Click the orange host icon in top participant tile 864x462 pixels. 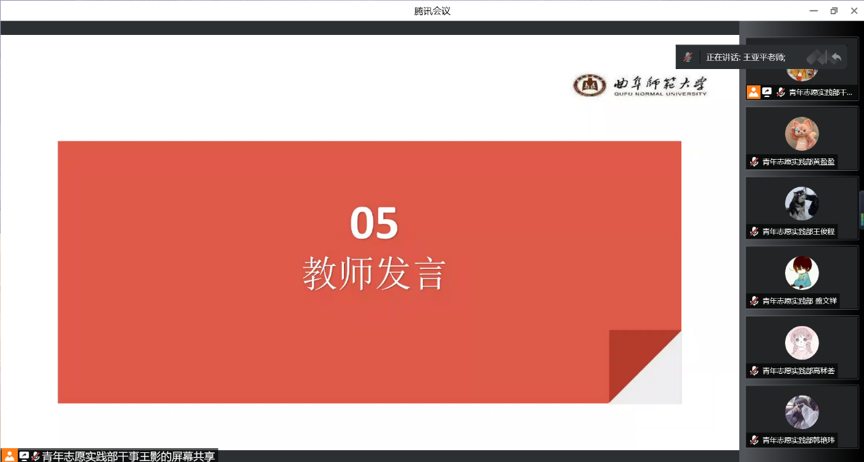click(x=754, y=92)
